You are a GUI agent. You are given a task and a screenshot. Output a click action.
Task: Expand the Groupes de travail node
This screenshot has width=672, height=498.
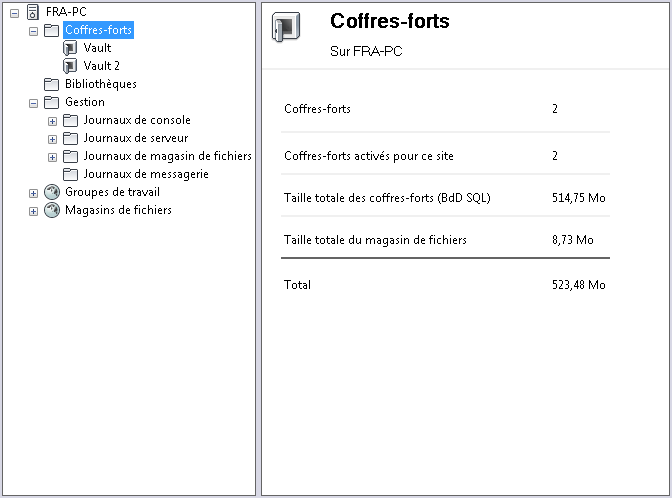33,192
